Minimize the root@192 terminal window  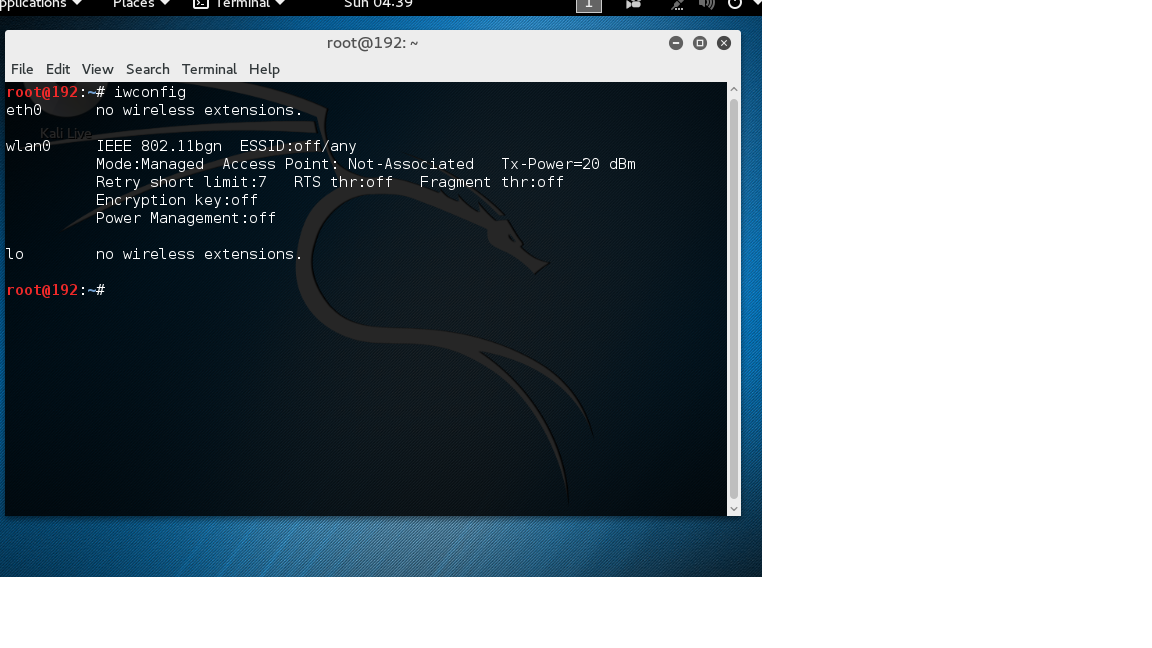676,43
